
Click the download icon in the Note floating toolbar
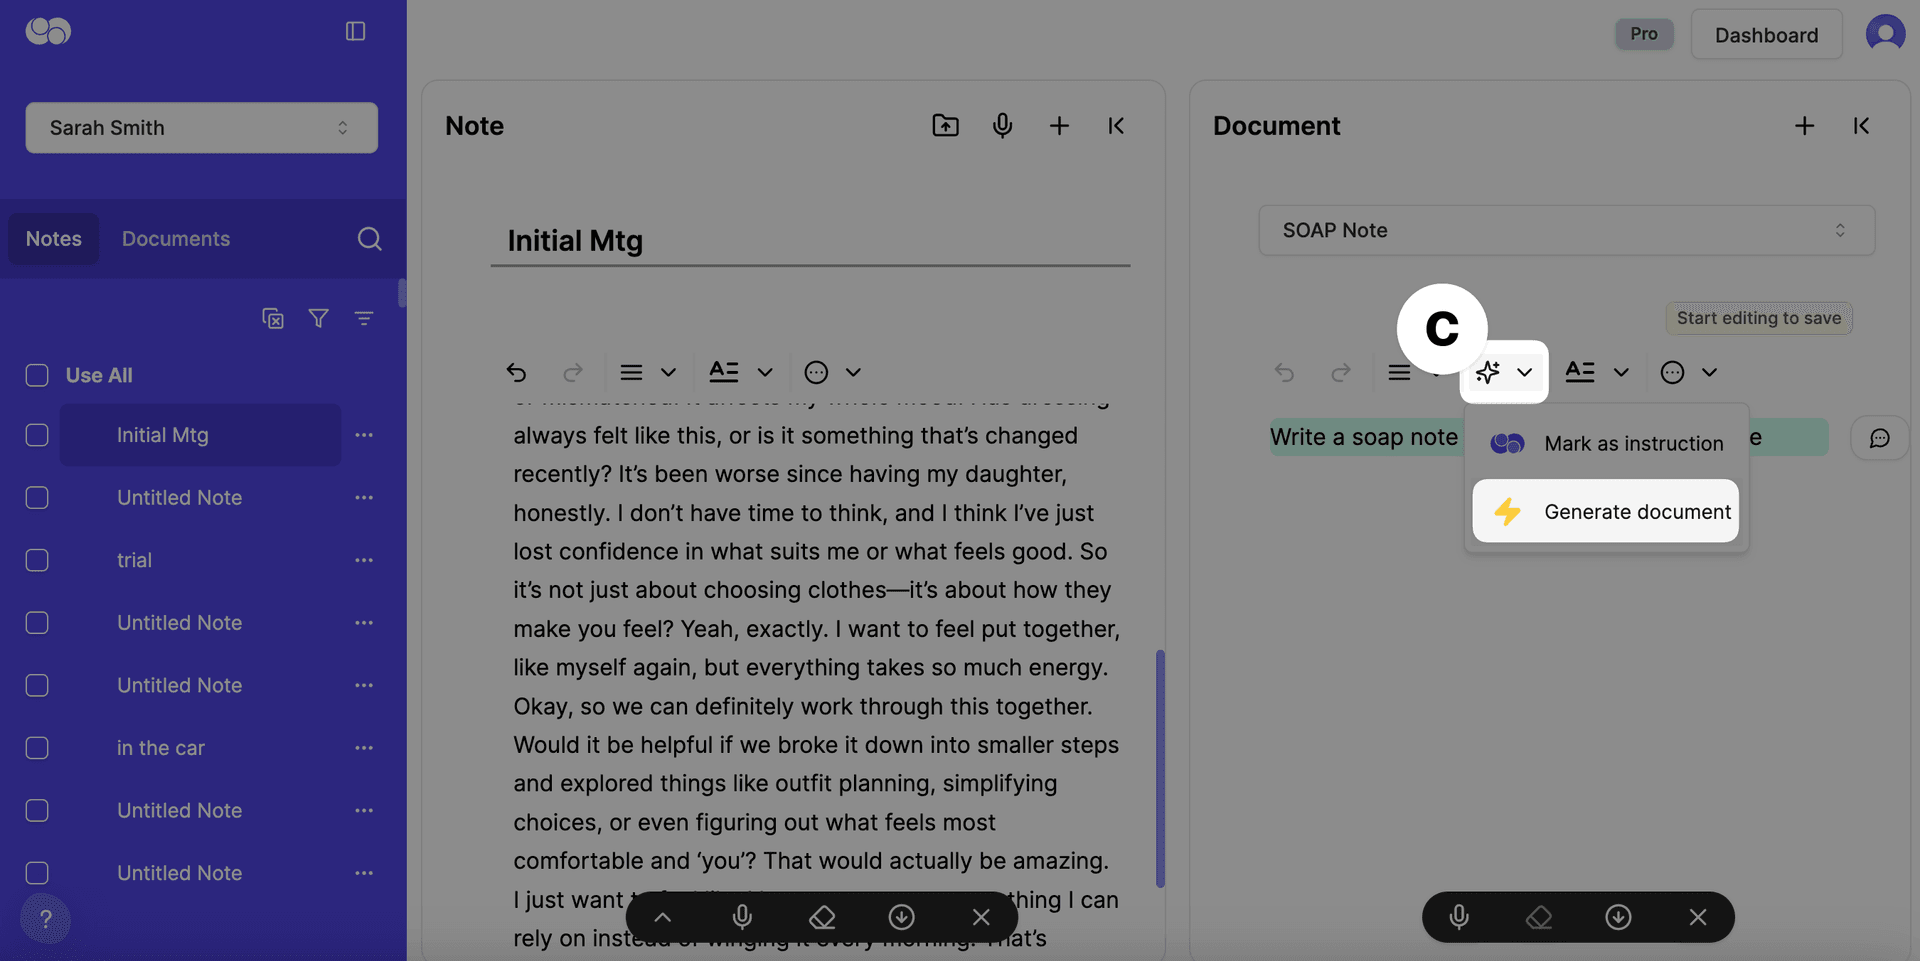(x=901, y=917)
